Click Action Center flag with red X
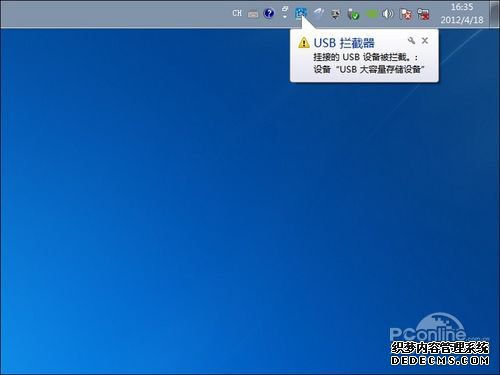Viewport: 500px width, 375px height. click(x=406, y=14)
